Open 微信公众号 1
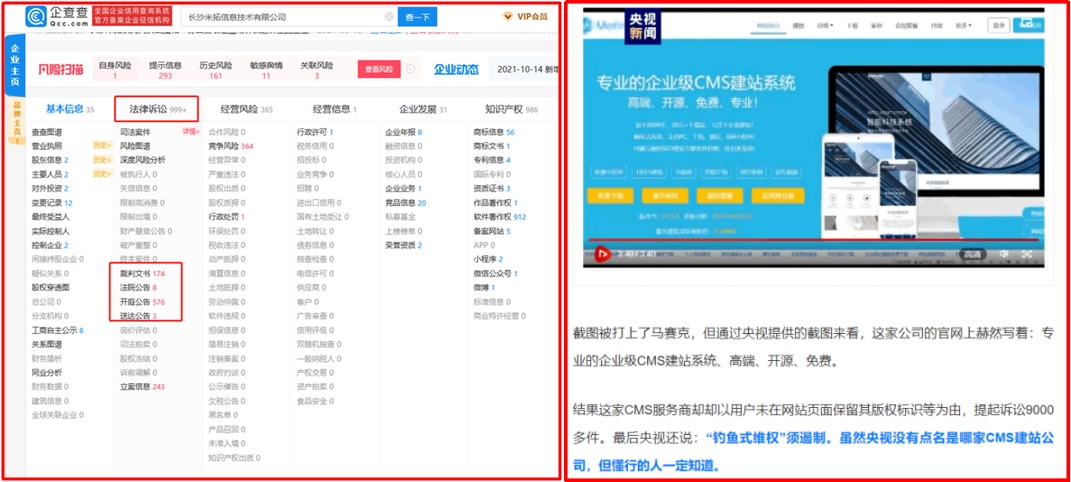 pyautogui.click(x=496, y=273)
